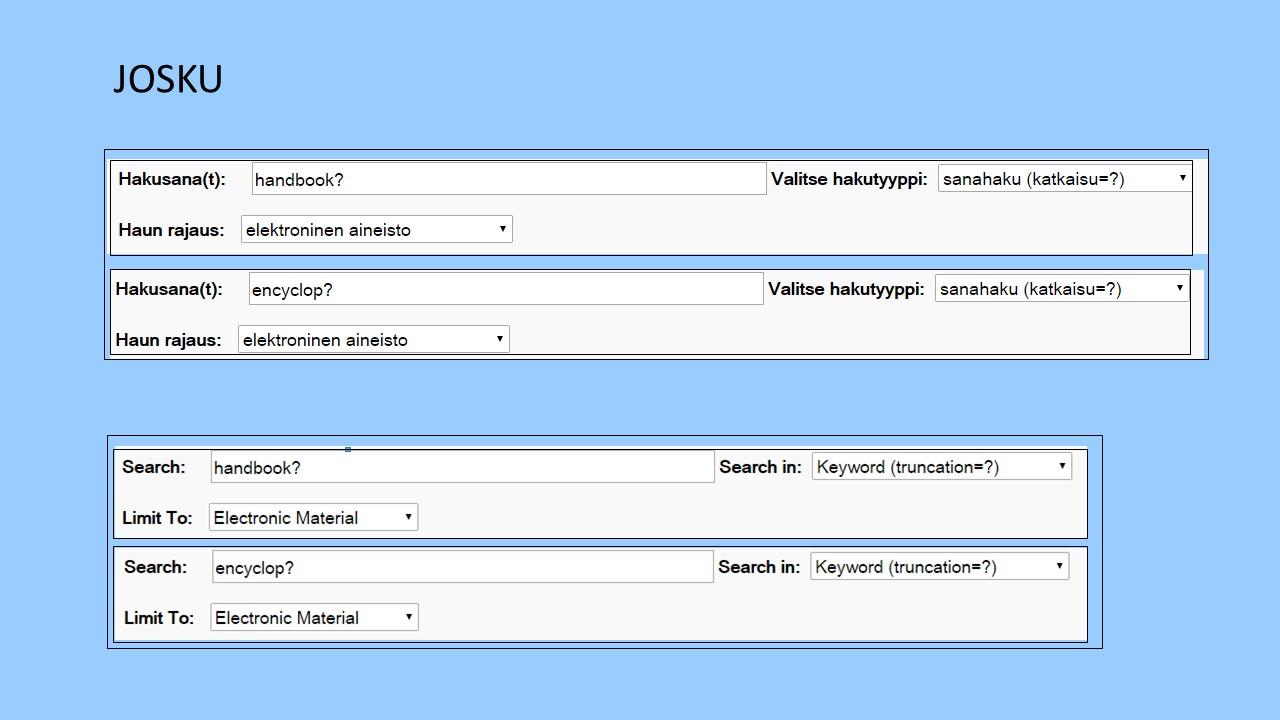This screenshot has height=720, width=1280.
Task: Click the English Search field containing handbook?
Action: pos(463,467)
